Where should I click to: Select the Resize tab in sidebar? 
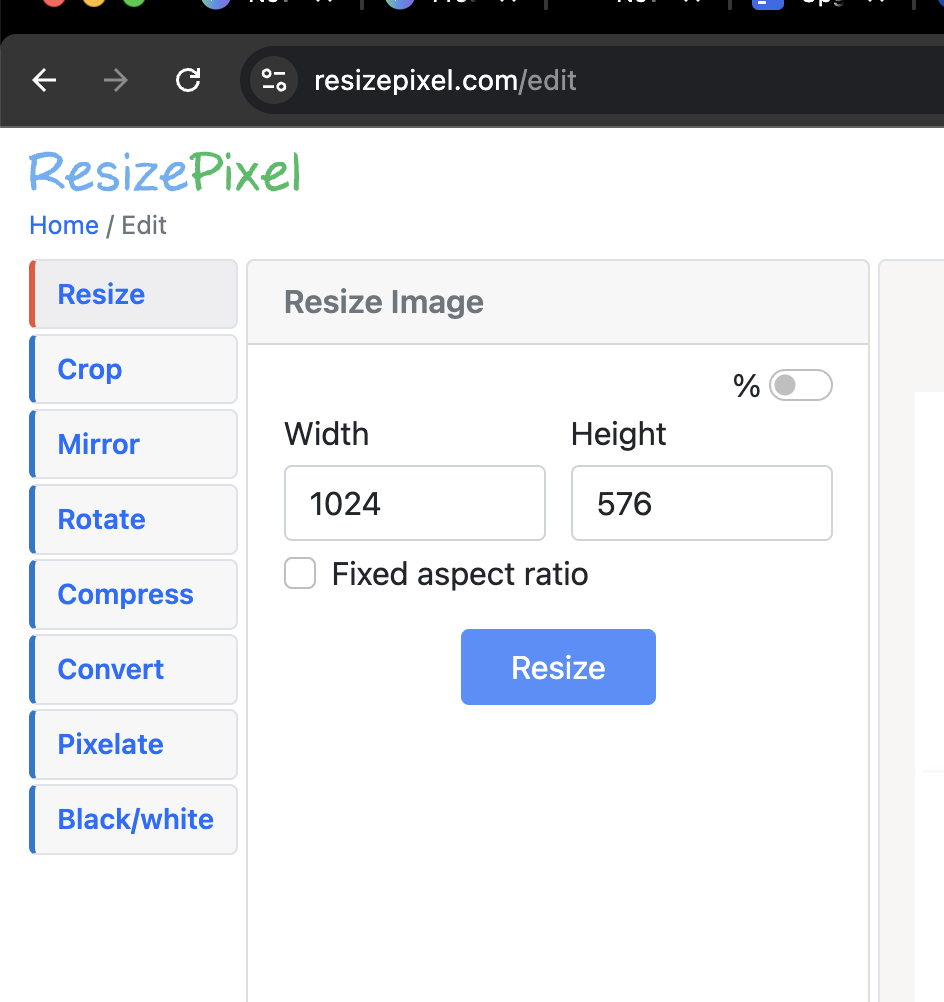[134, 294]
